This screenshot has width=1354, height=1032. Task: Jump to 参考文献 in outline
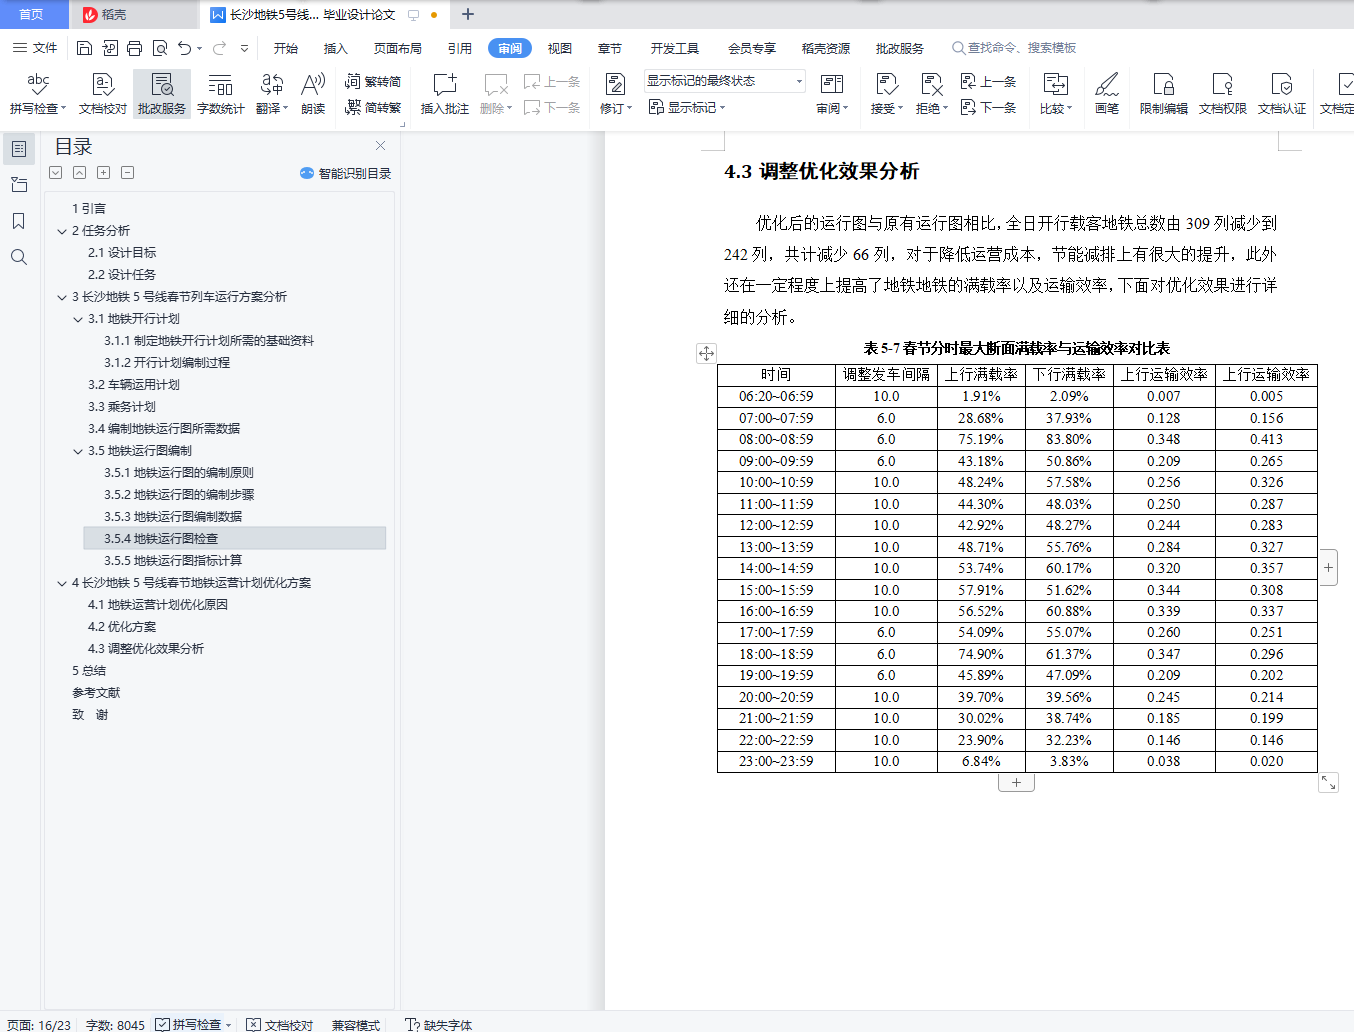pyautogui.click(x=96, y=693)
